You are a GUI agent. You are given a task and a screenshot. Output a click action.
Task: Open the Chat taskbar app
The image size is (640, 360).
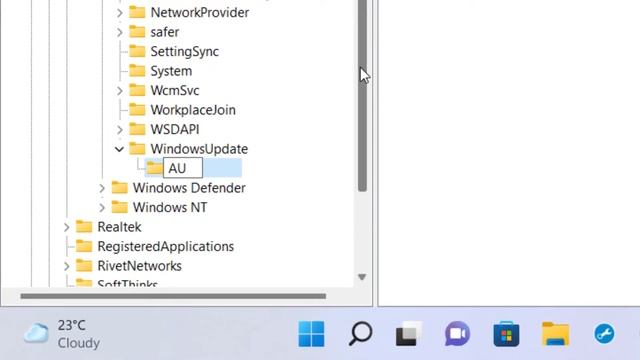coord(458,334)
